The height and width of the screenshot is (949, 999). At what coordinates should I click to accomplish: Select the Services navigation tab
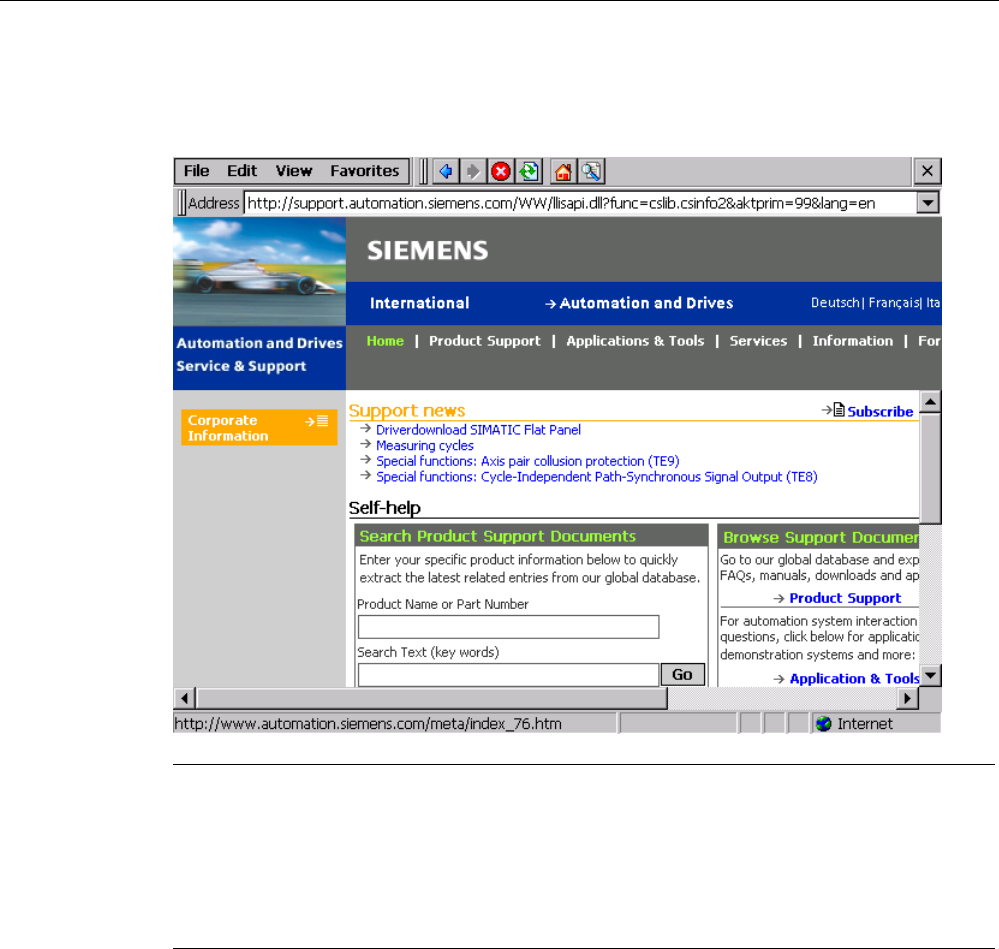[x=758, y=341]
